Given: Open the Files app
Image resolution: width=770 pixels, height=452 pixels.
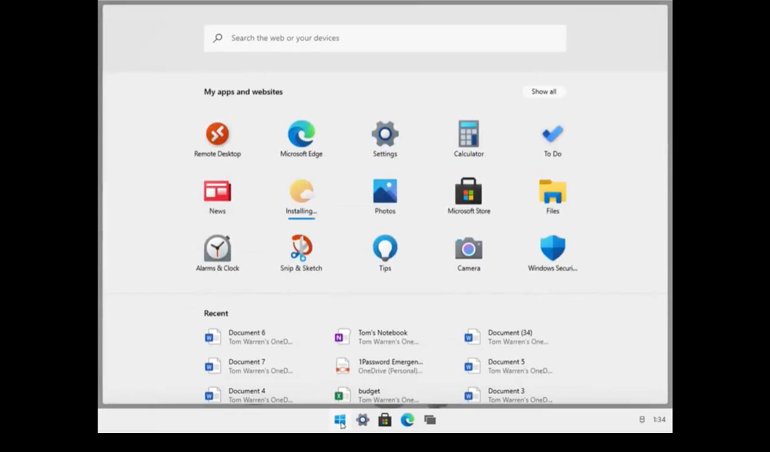Looking at the screenshot, I should click(552, 191).
